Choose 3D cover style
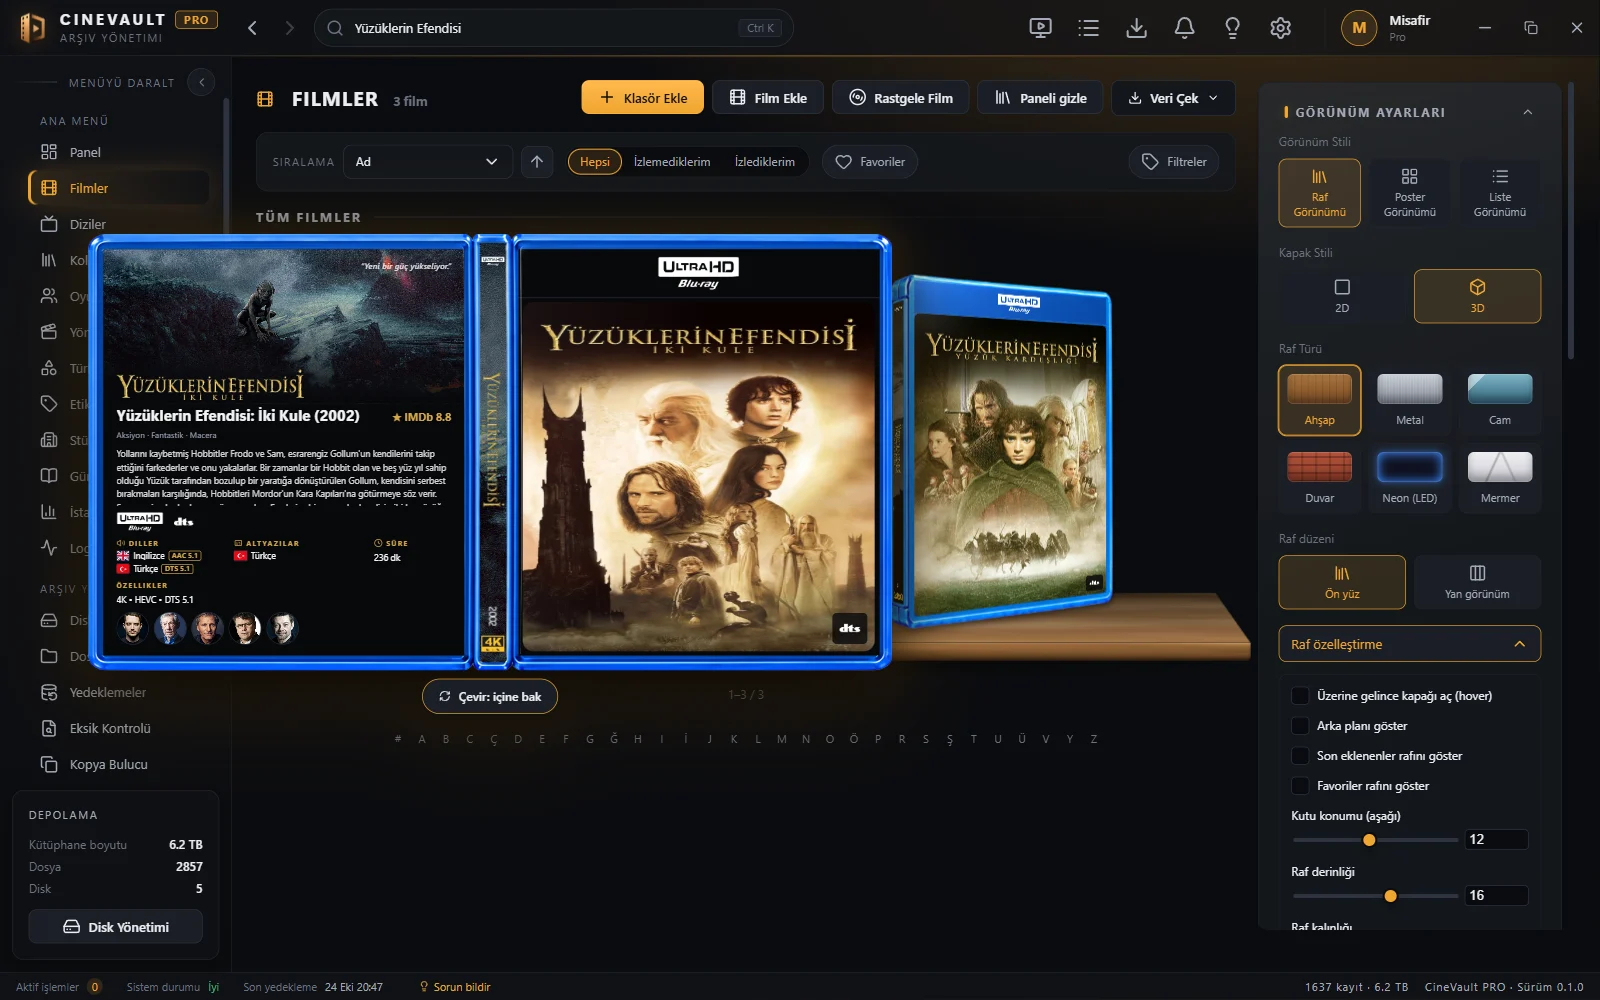Viewport: 1600px width, 1000px height. 1477,296
